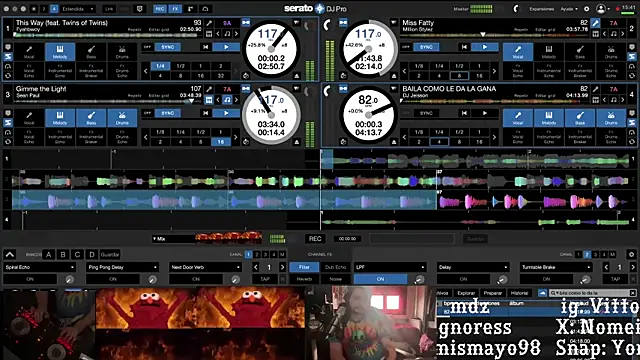Click the Guardar button
Viewport: 640px width, 360px height.
(110, 254)
